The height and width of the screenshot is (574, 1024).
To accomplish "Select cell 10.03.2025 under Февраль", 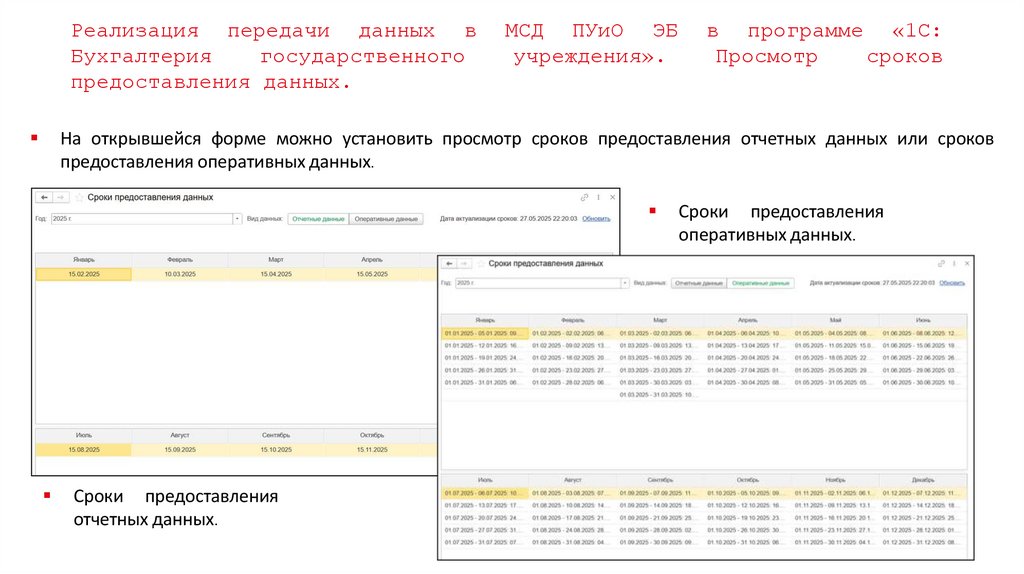I will (180, 274).
